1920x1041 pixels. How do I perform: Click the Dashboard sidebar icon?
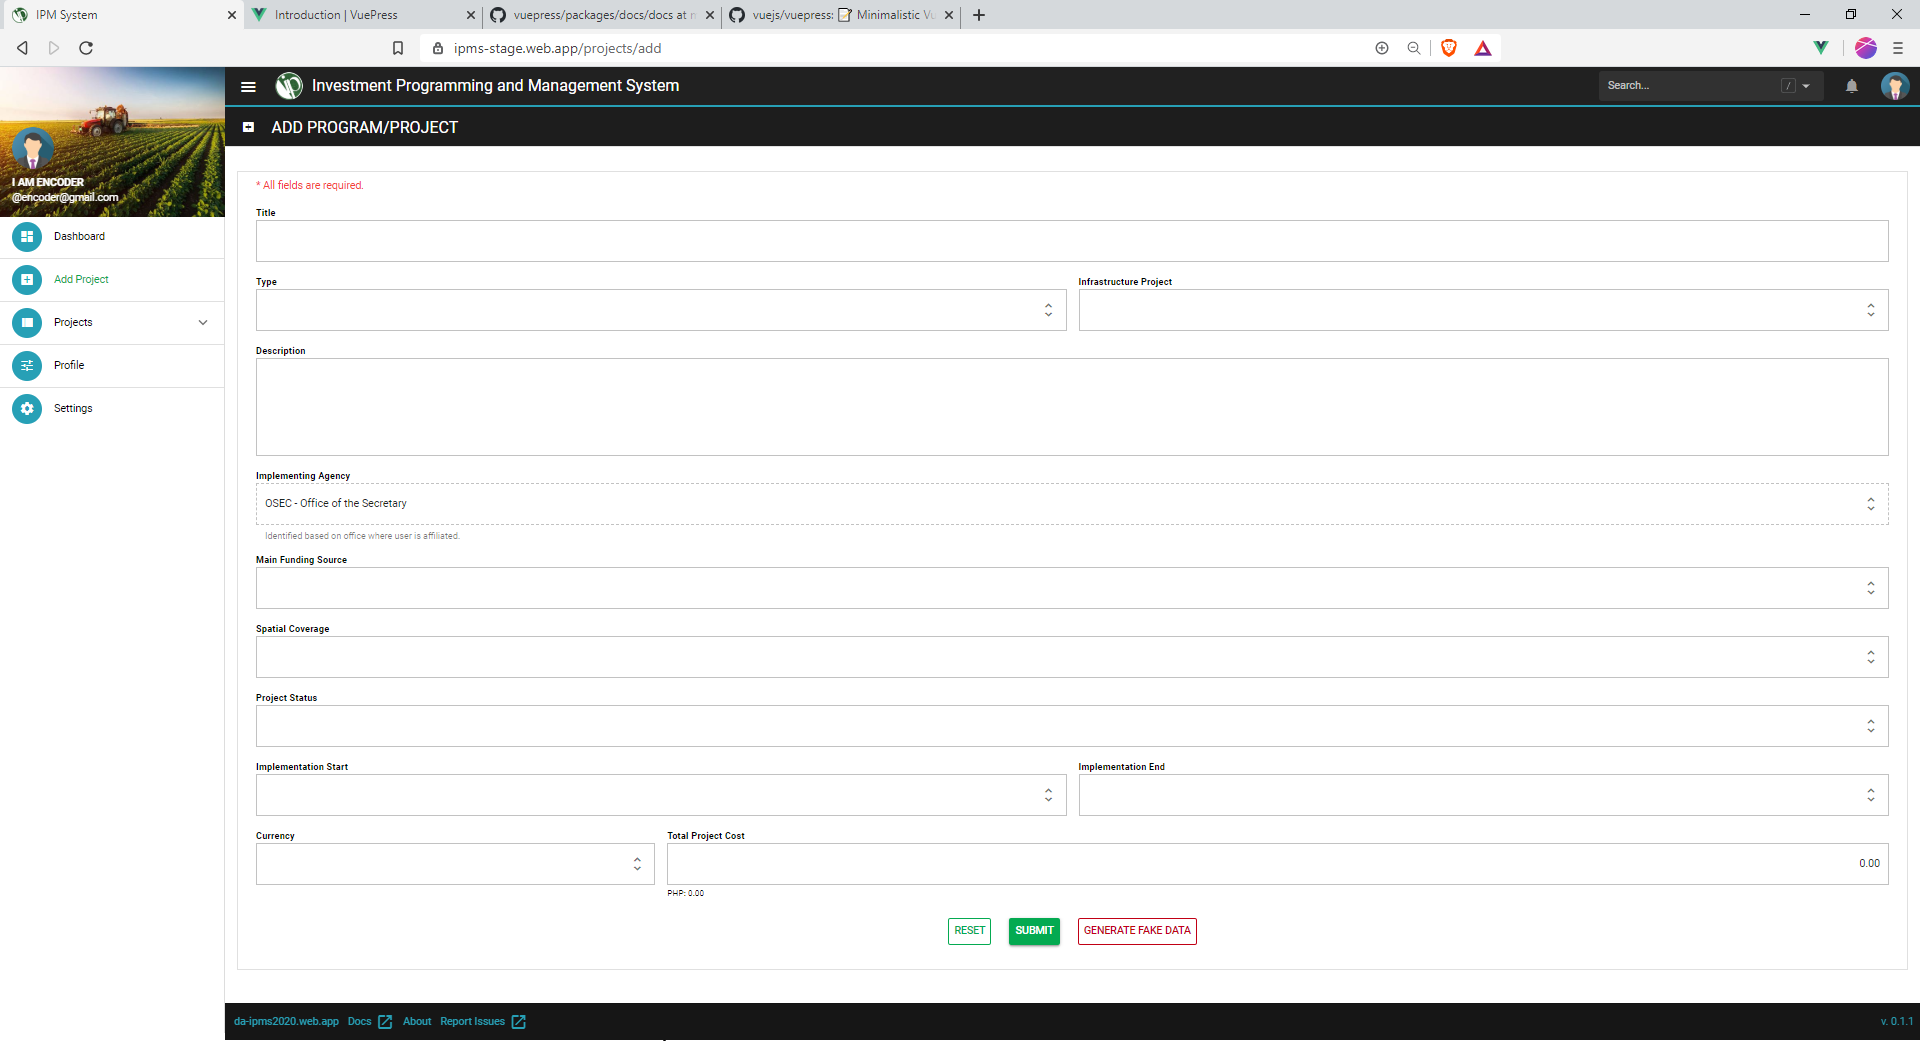(x=27, y=237)
